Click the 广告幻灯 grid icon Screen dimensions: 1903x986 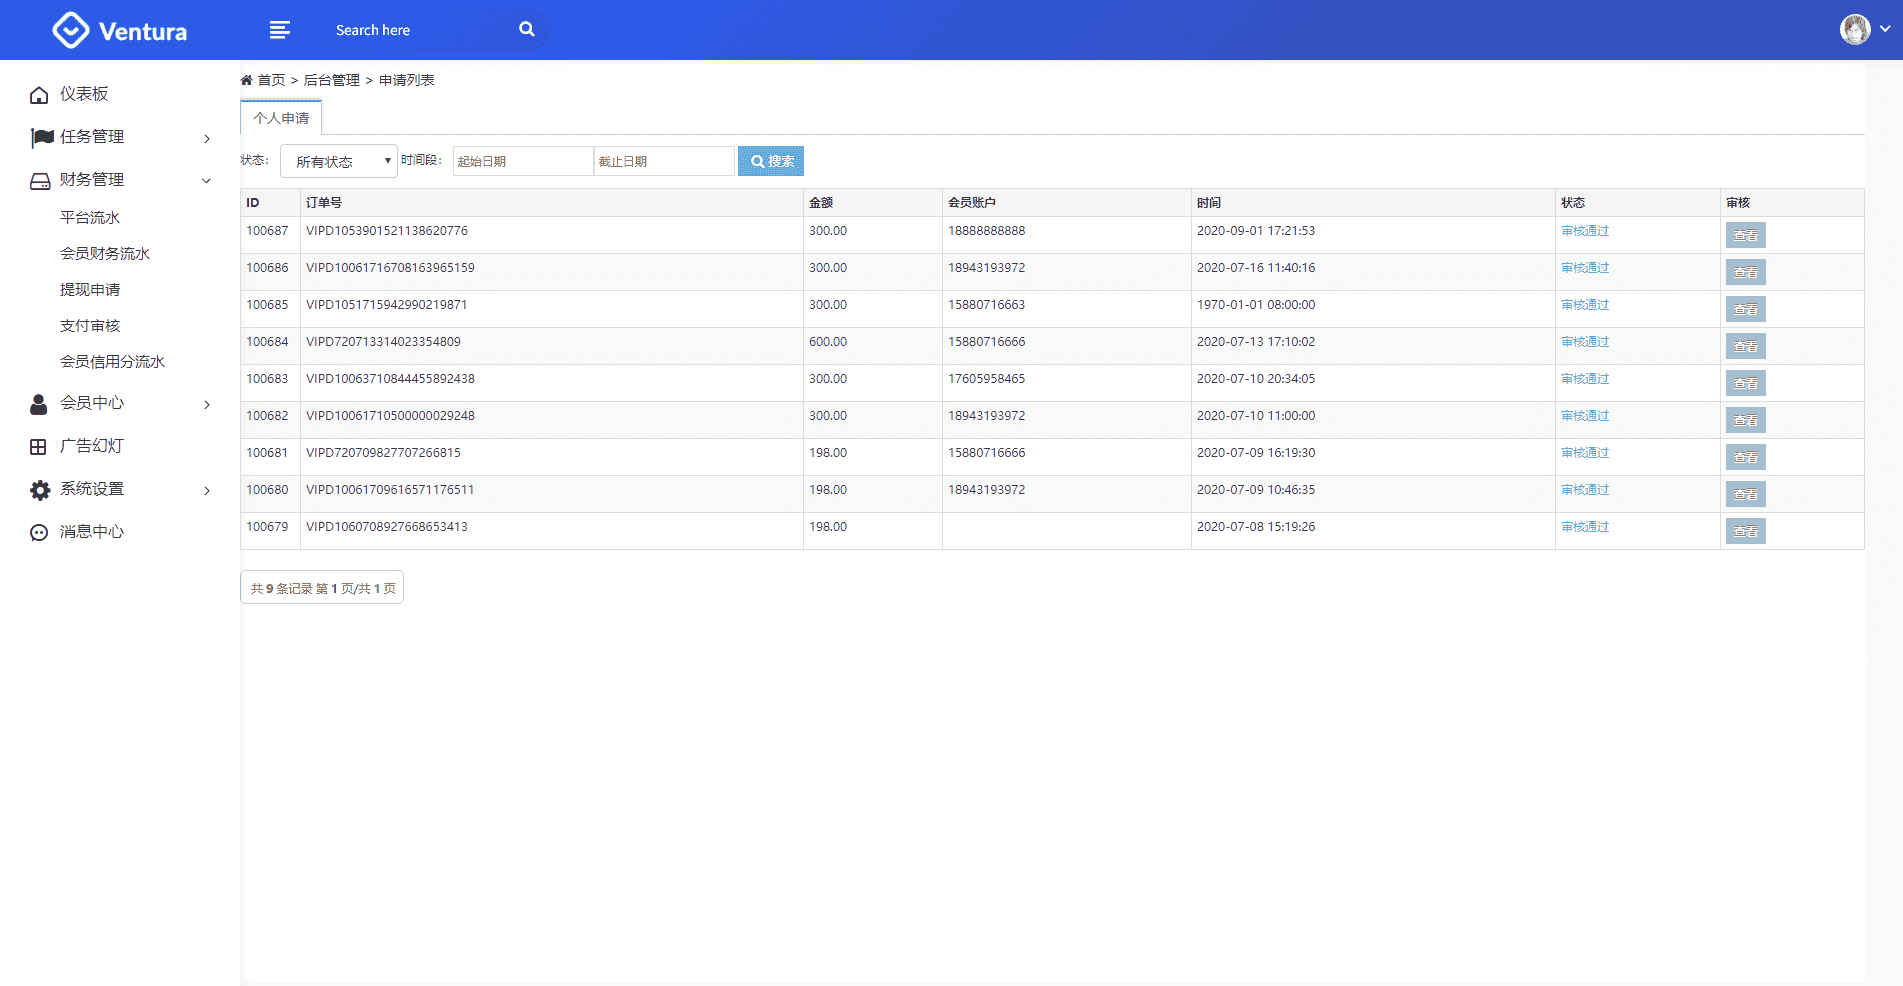click(x=39, y=447)
